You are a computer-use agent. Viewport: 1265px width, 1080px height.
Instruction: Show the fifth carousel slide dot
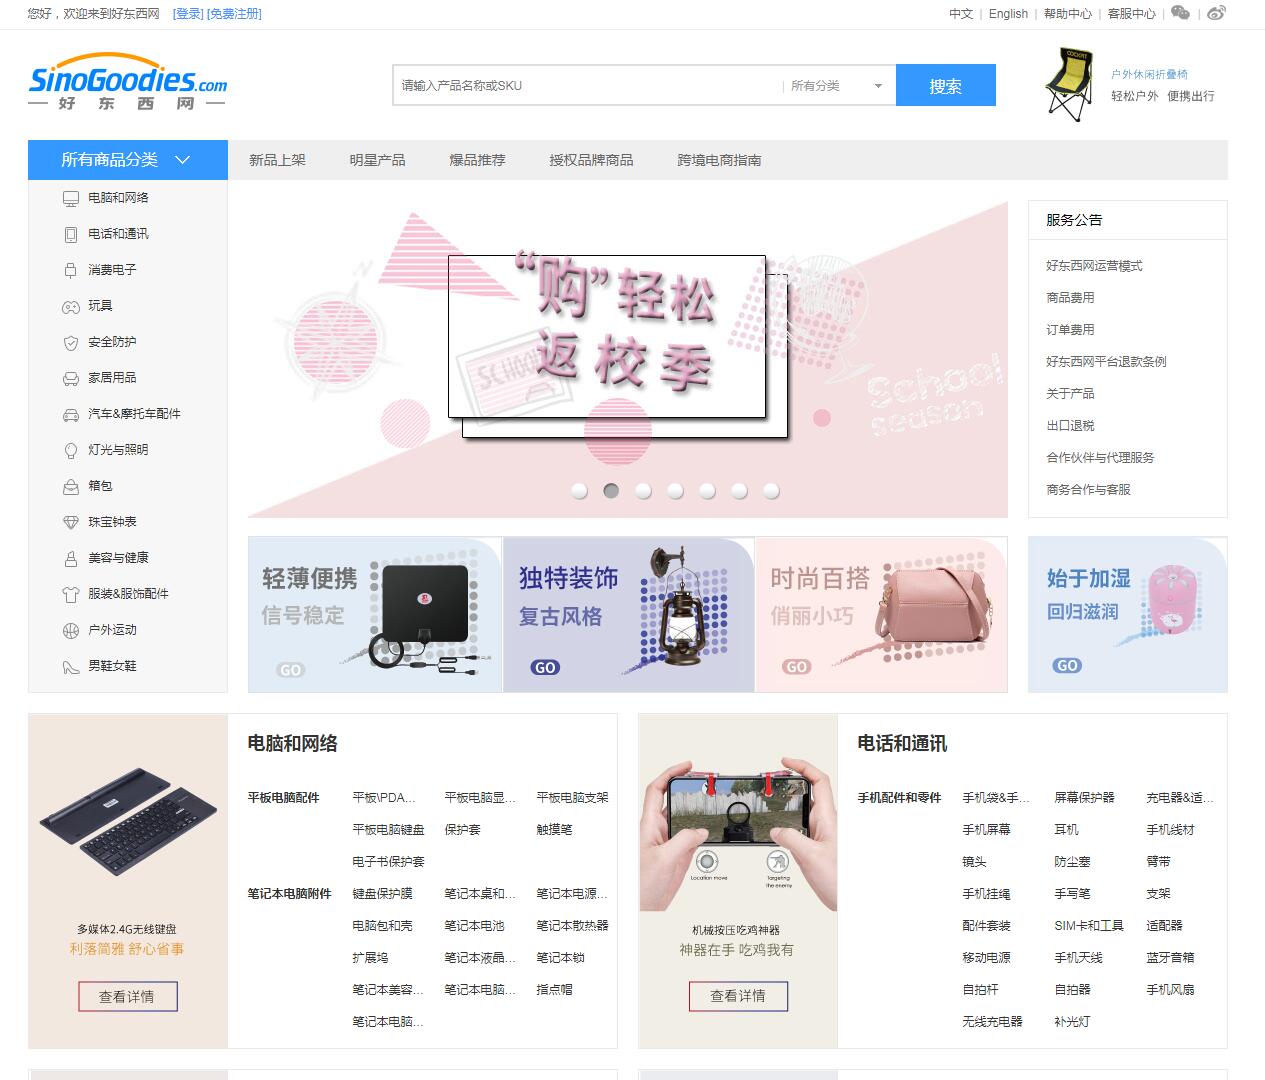(707, 491)
